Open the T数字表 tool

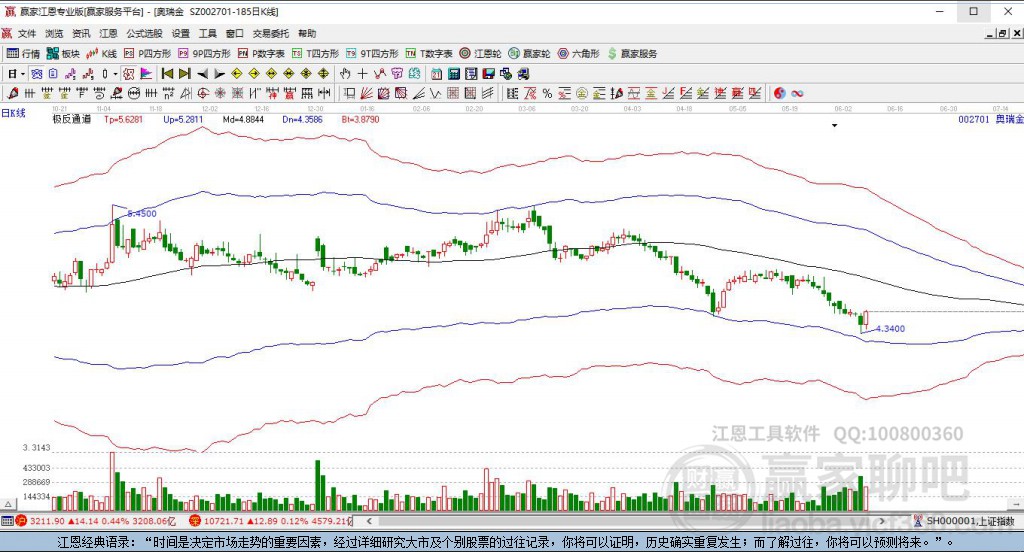click(x=429, y=54)
